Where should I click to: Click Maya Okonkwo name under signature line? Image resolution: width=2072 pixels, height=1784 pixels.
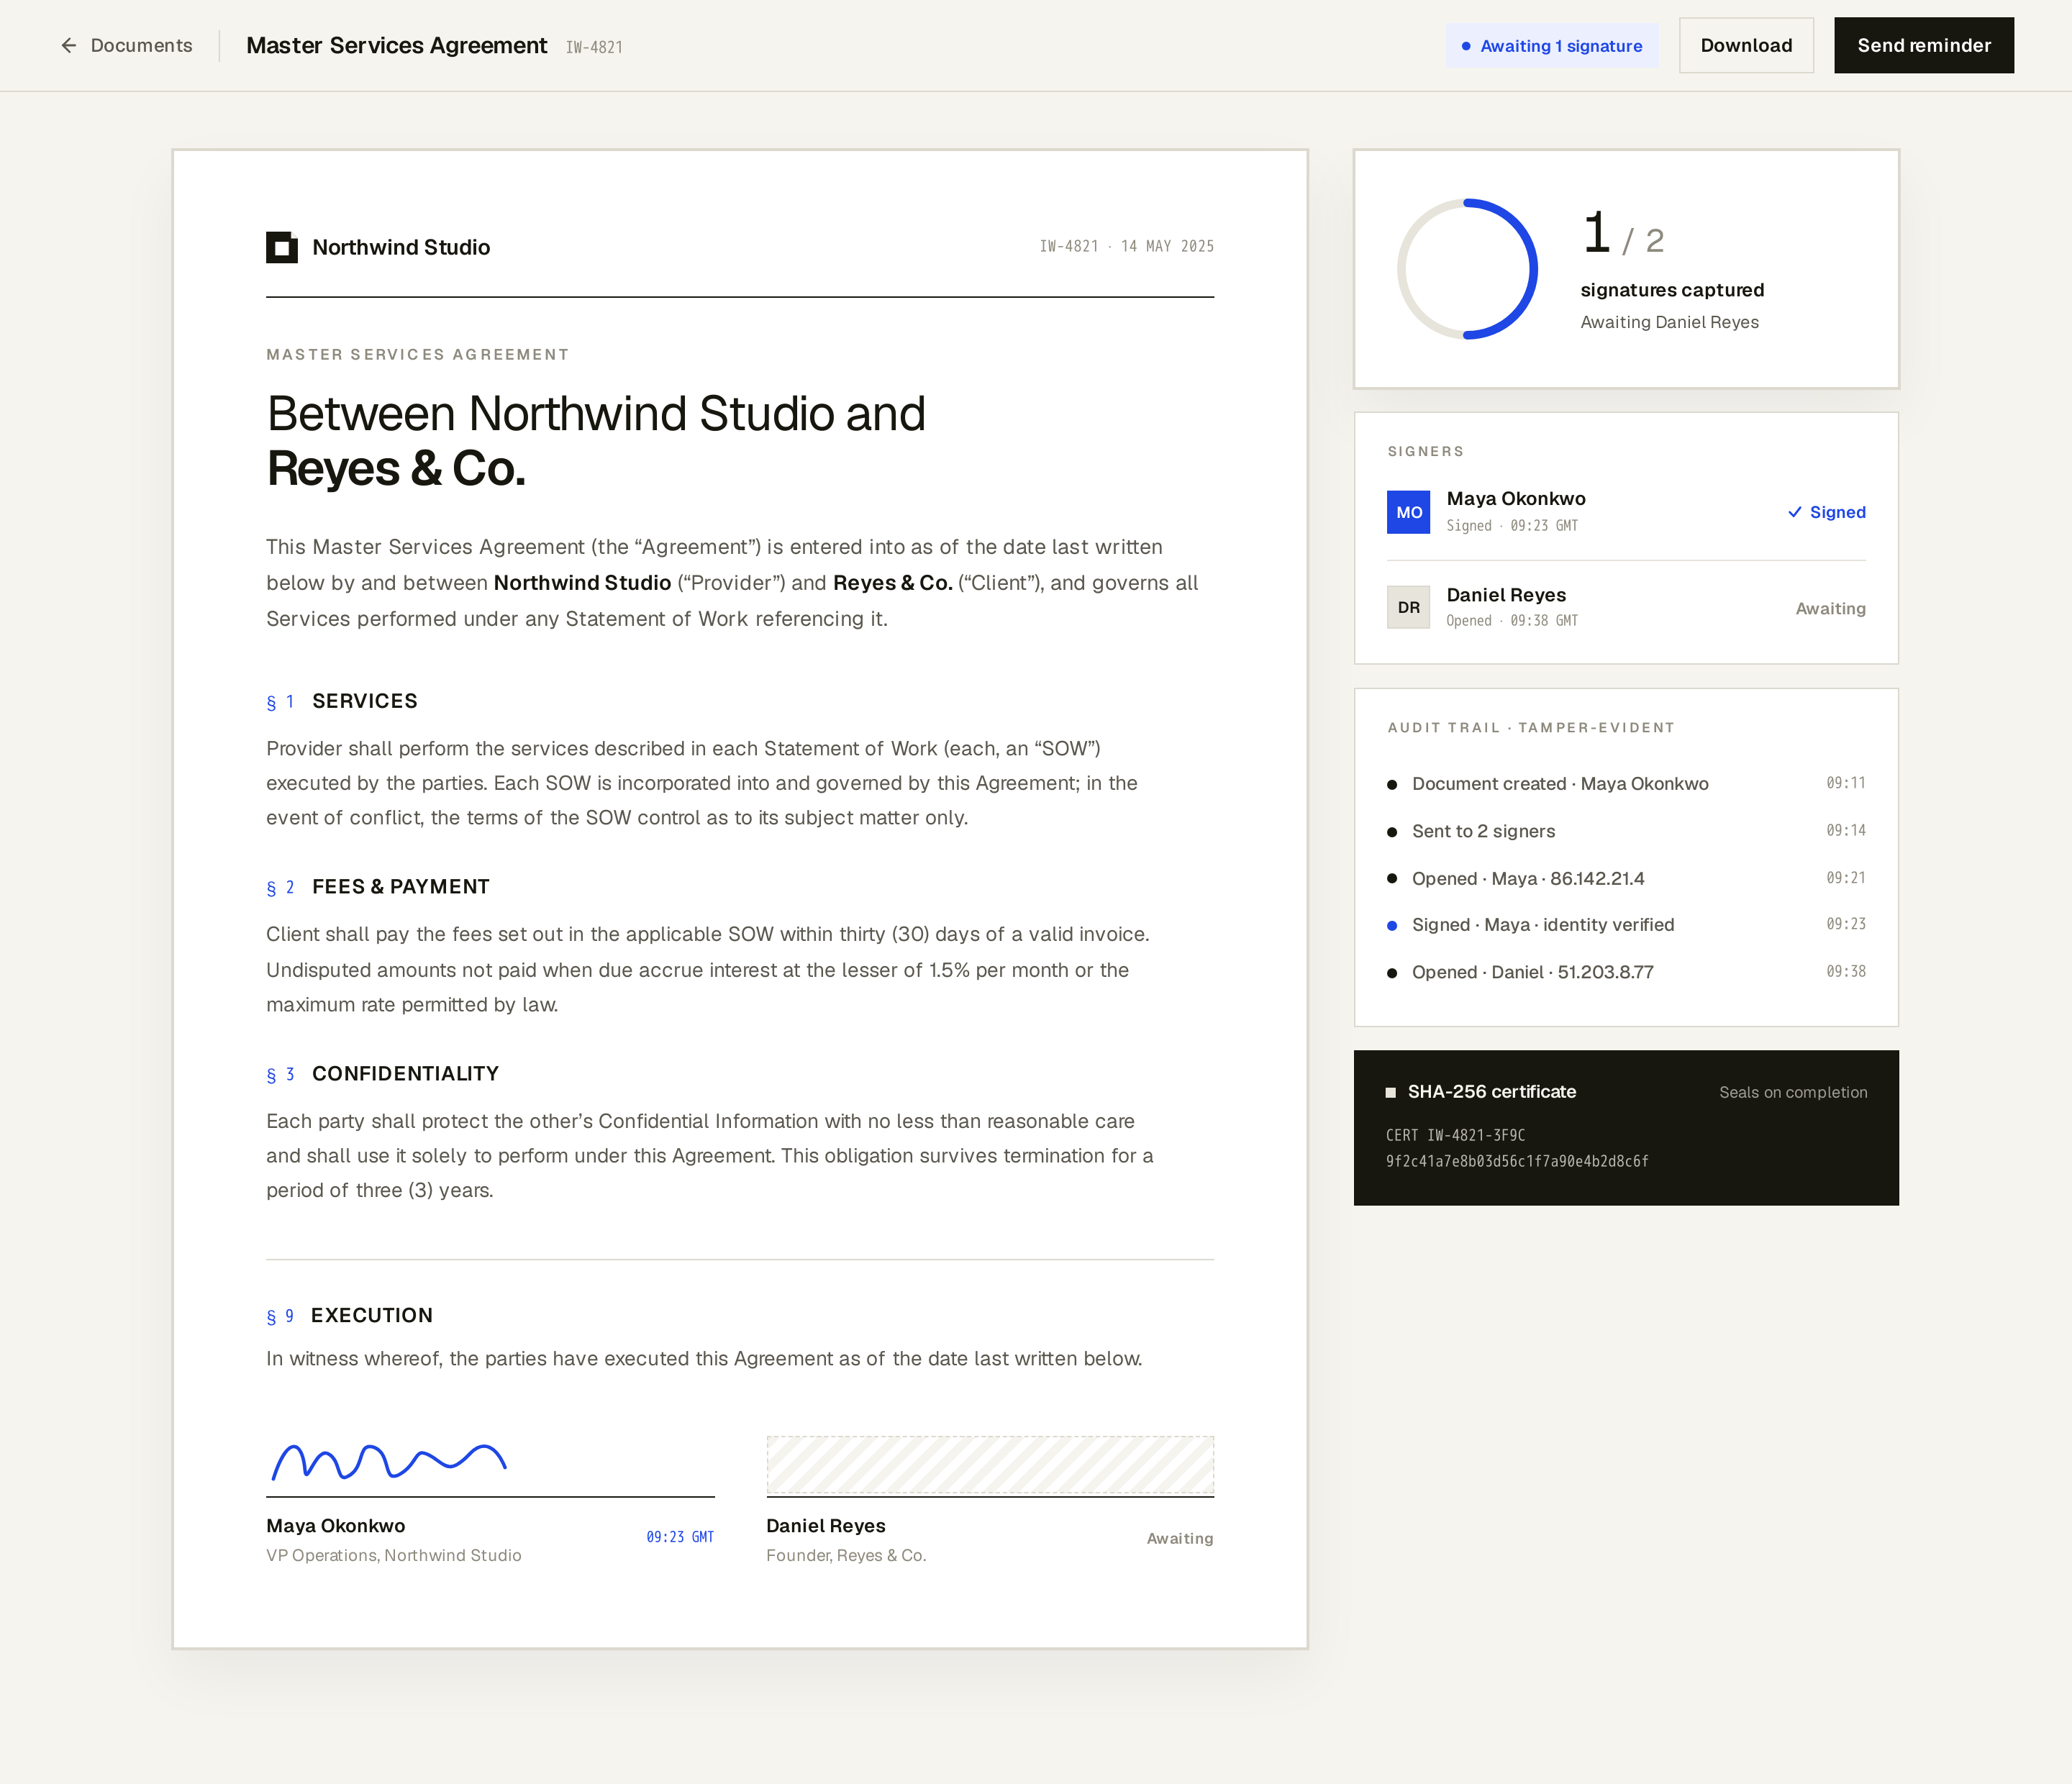point(335,1526)
